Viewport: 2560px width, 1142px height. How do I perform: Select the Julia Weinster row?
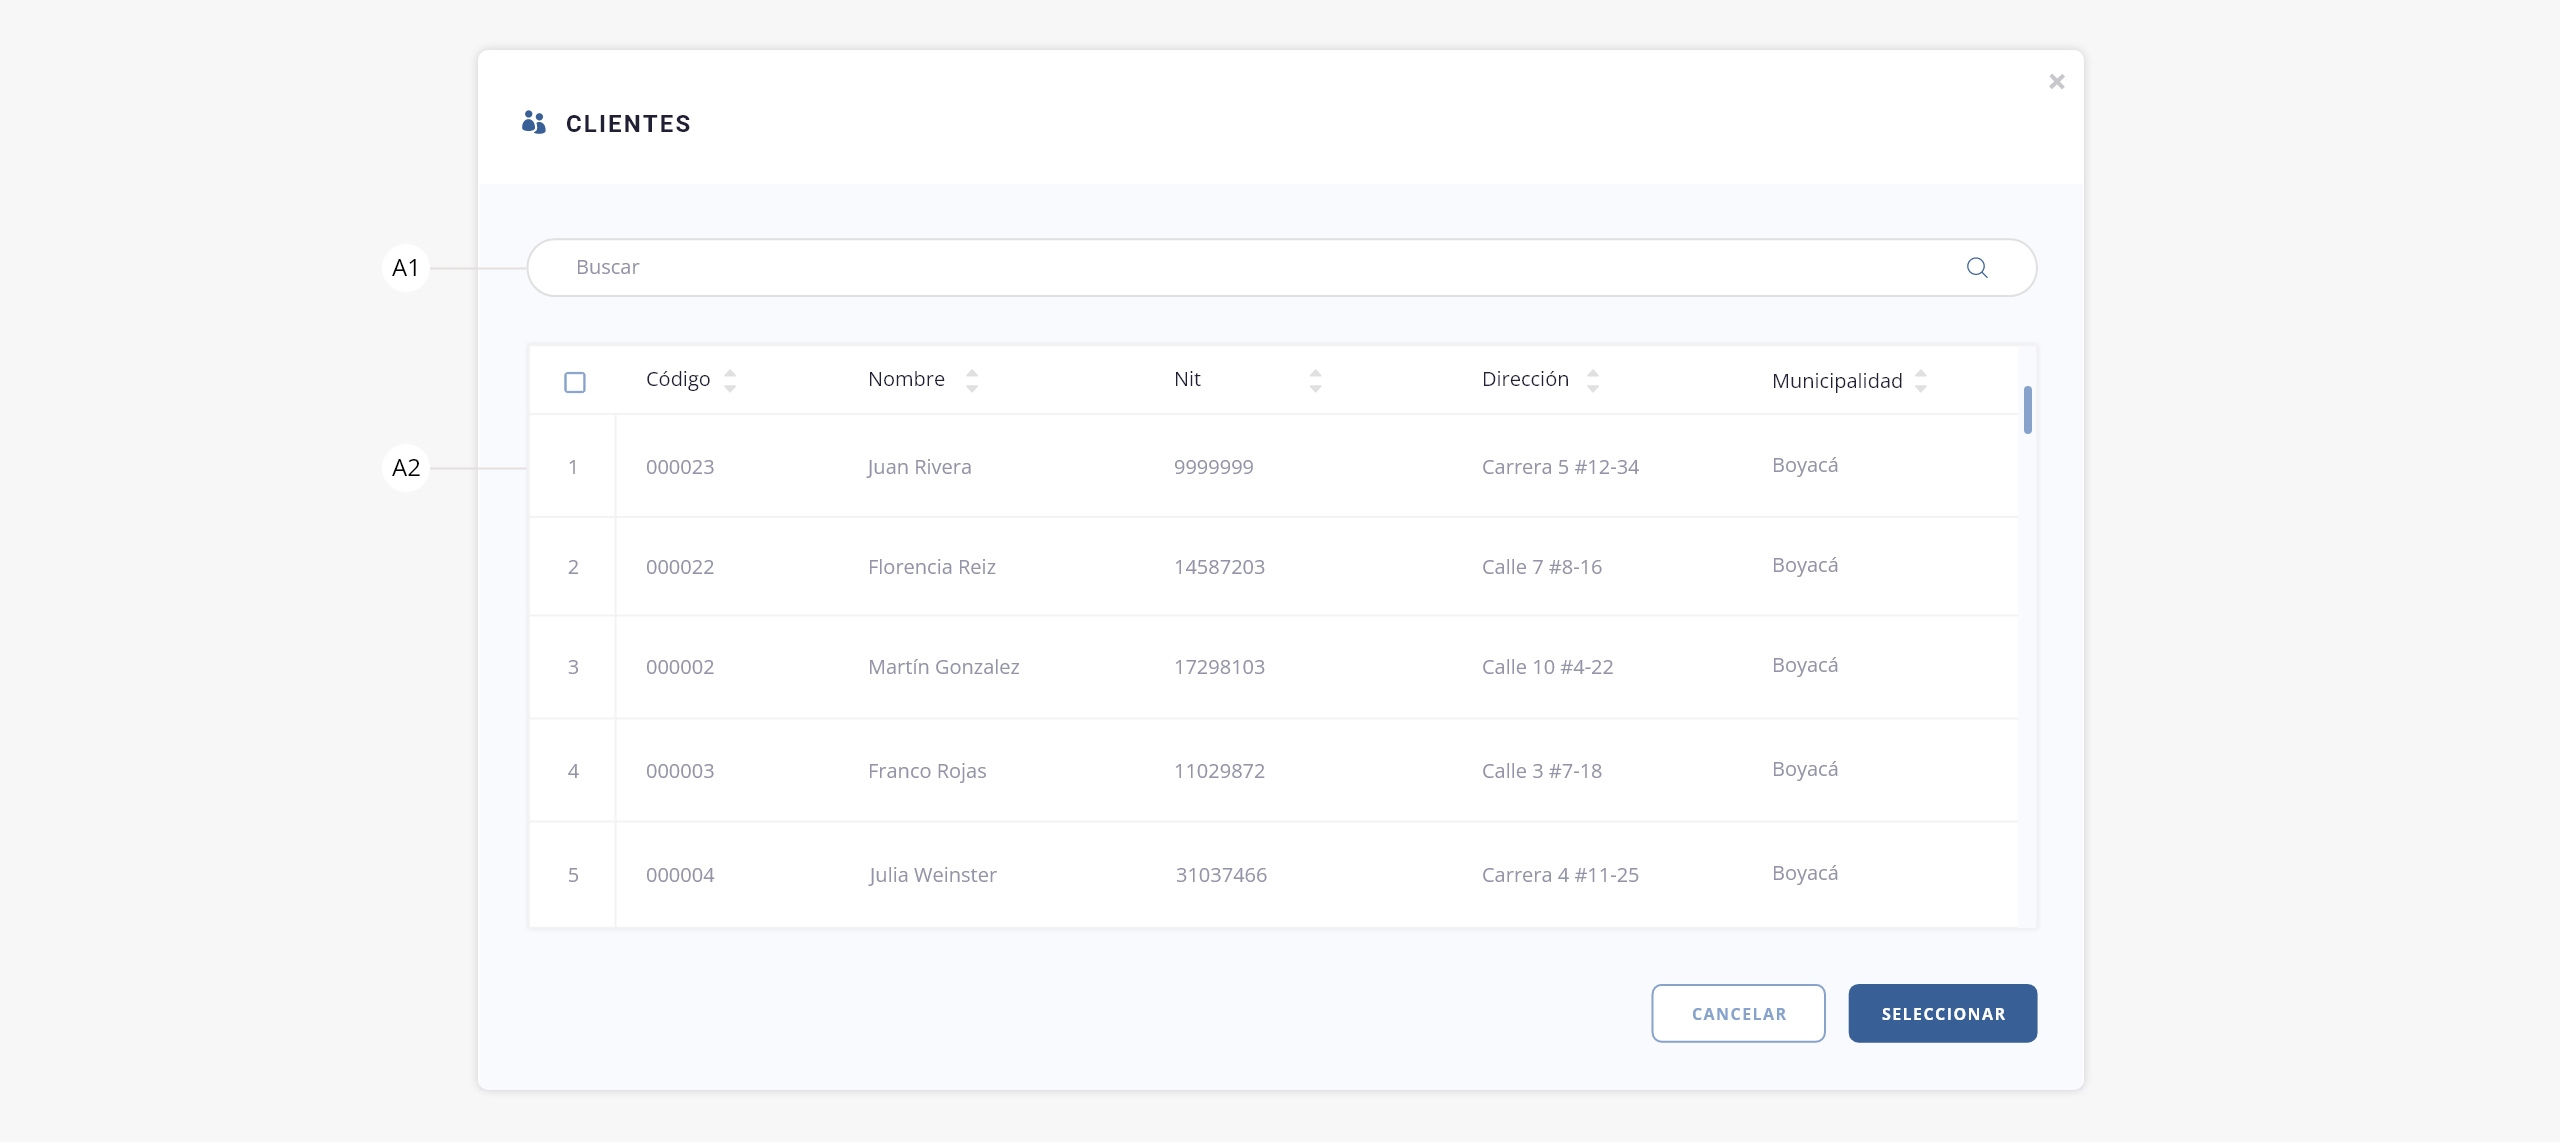click(x=932, y=875)
